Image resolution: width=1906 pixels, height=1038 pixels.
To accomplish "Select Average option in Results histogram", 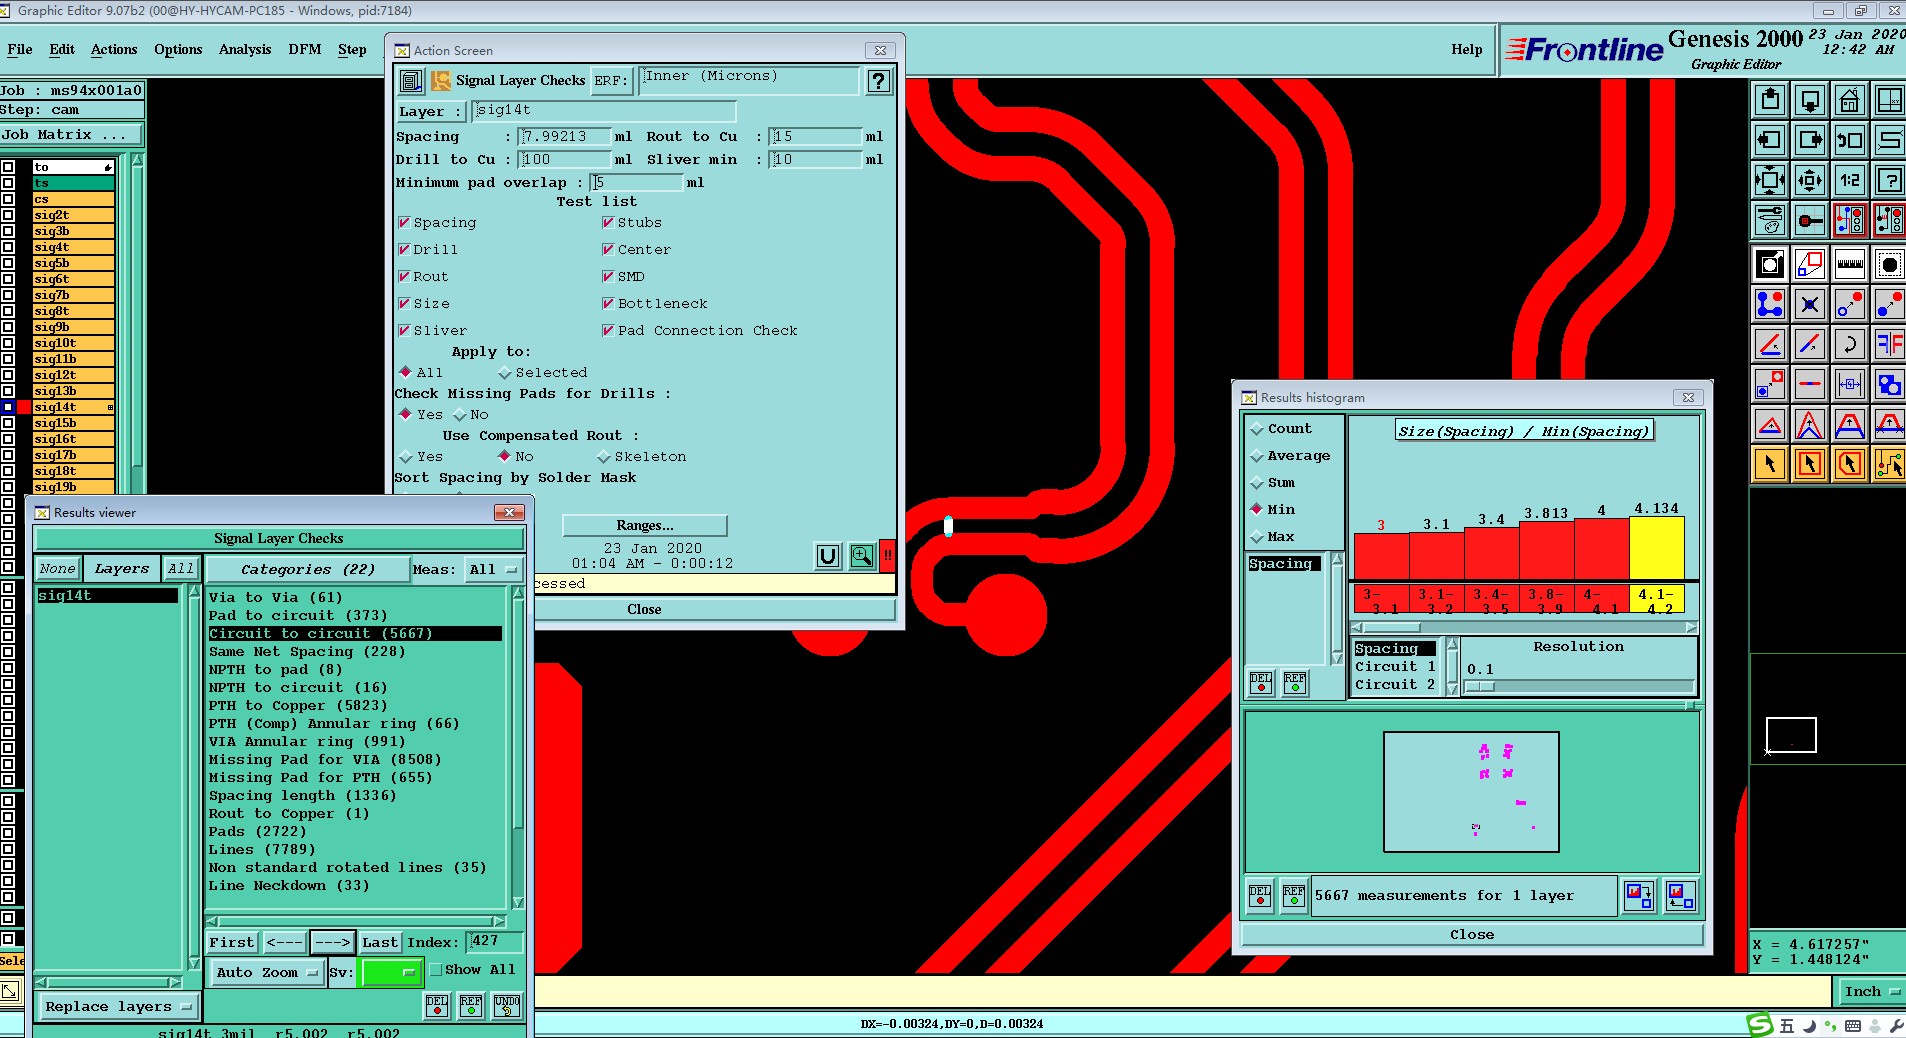I will (x=1257, y=456).
